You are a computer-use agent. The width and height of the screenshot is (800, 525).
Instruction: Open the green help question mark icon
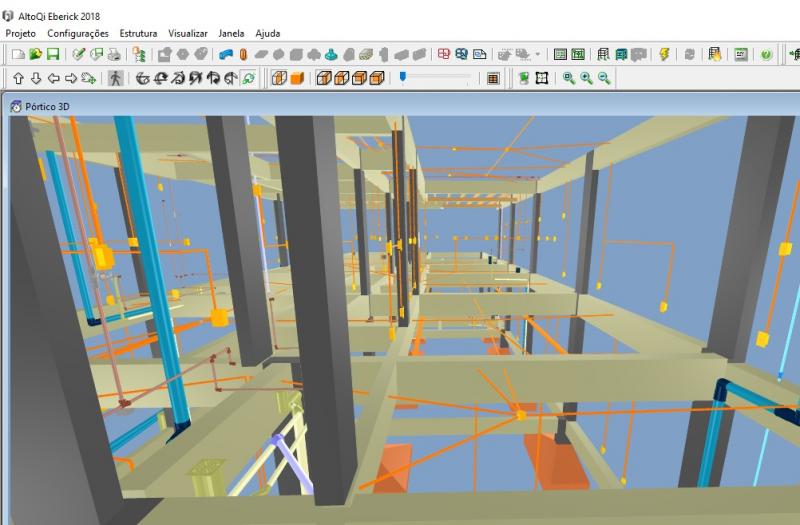pos(766,55)
